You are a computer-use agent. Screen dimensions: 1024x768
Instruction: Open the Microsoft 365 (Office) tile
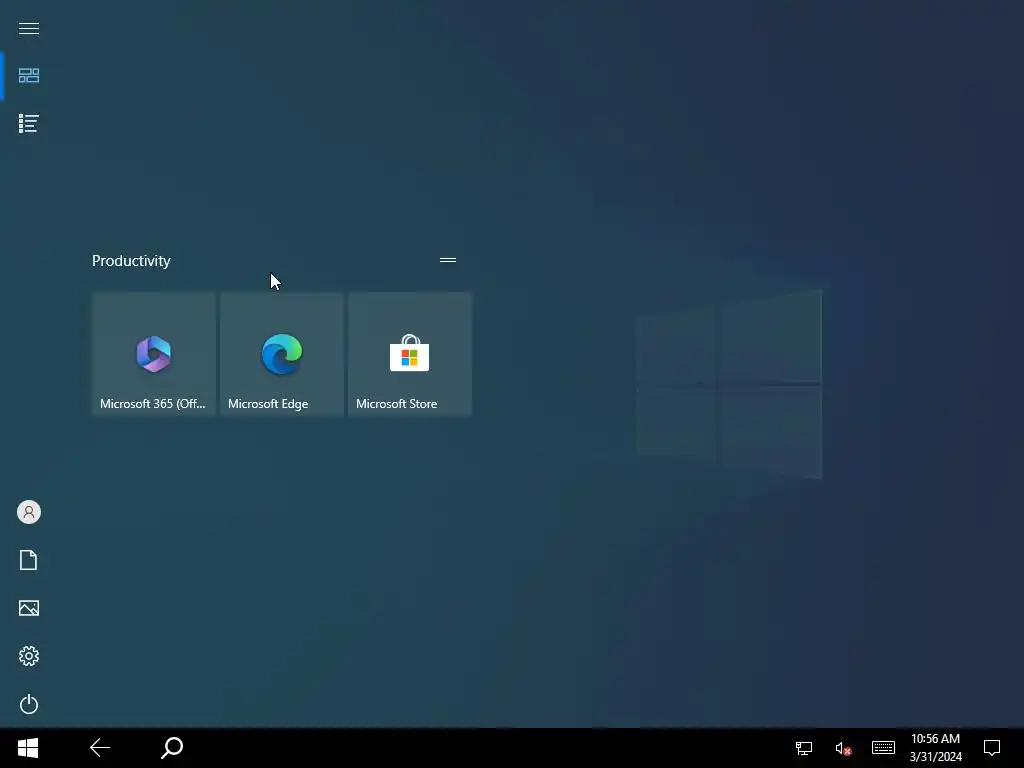tap(153, 353)
